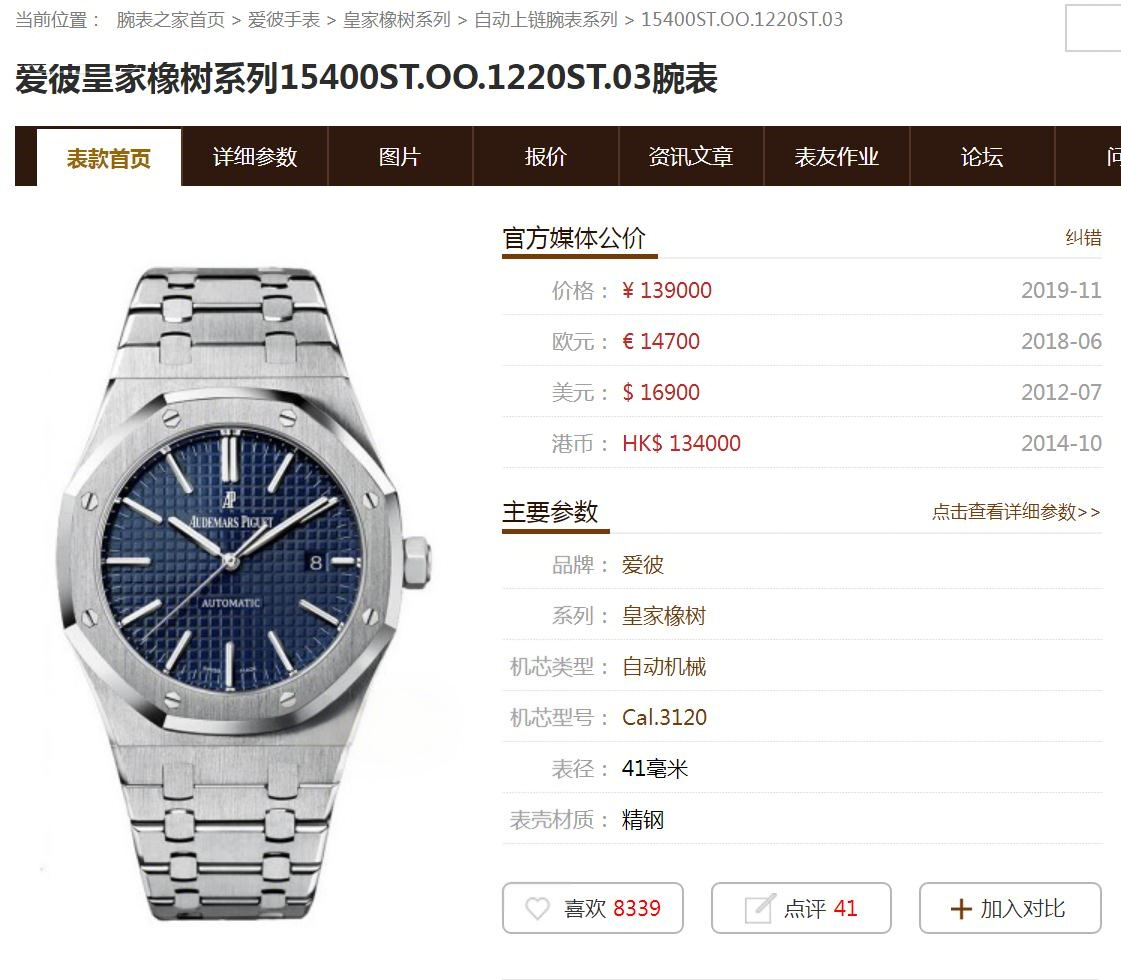Click the 纠错 correction link

1083,237
